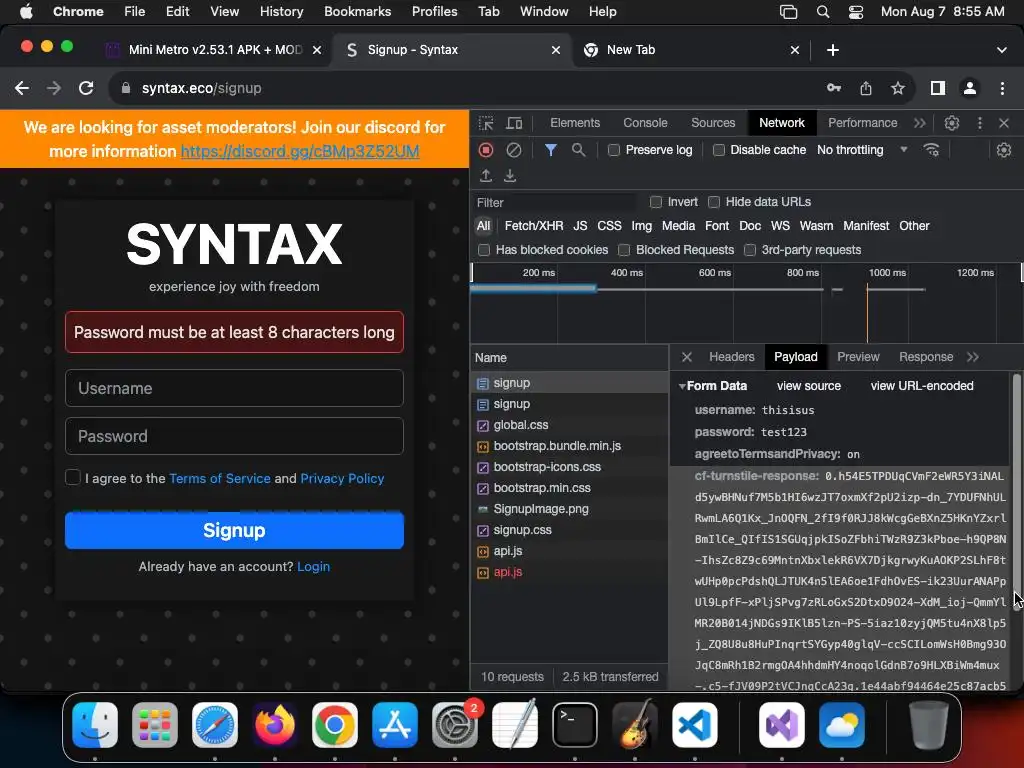Click the import HAR upload icon
Screen dimensions: 1024x768
click(486, 176)
